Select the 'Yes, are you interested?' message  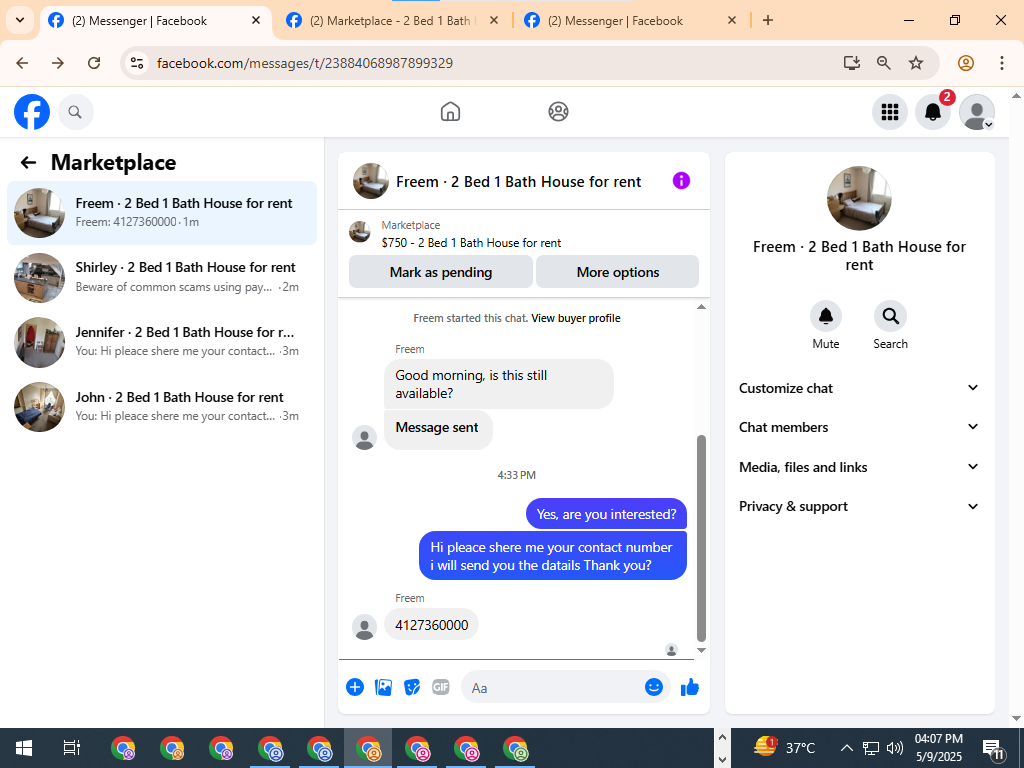tap(606, 514)
